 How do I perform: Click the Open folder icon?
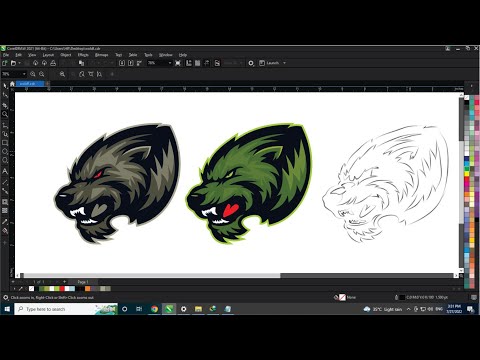pyautogui.click(x=13, y=63)
